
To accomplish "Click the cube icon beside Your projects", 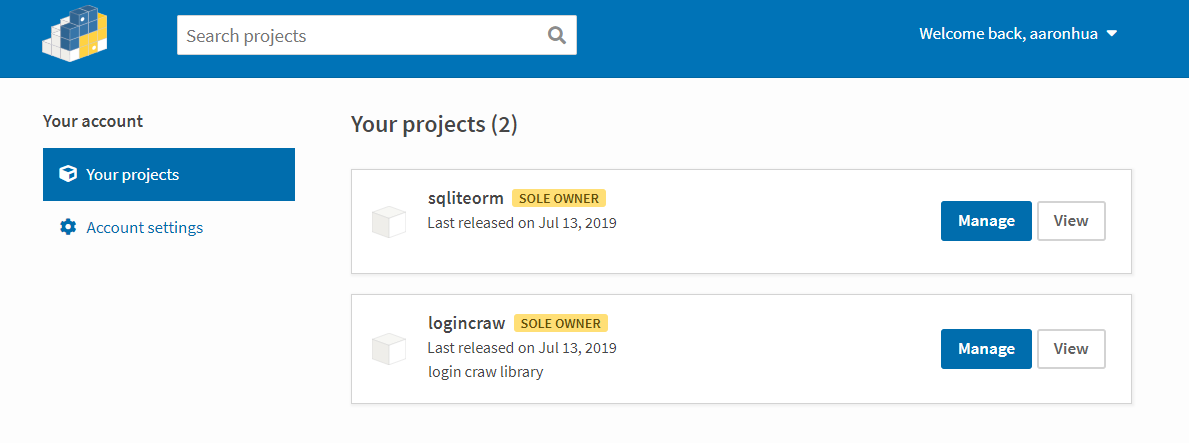I will click(x=67, y=174).
